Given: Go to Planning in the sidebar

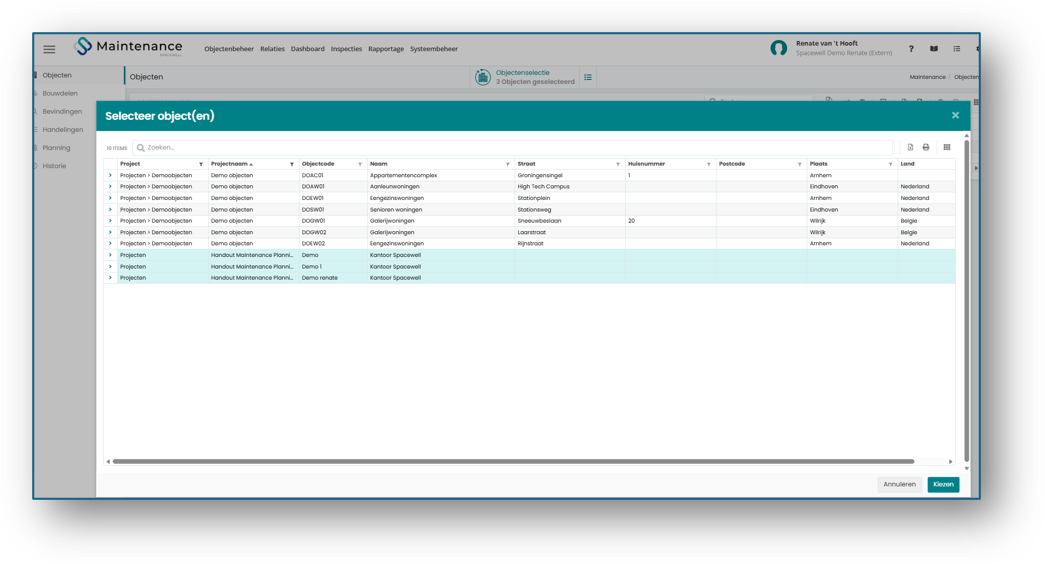Looking at the screenshot, I should click(x=56, y=147).
